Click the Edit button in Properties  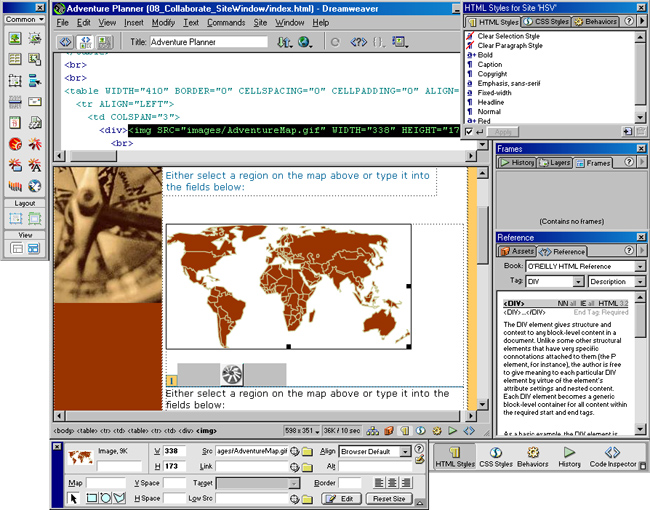point(344,498)
